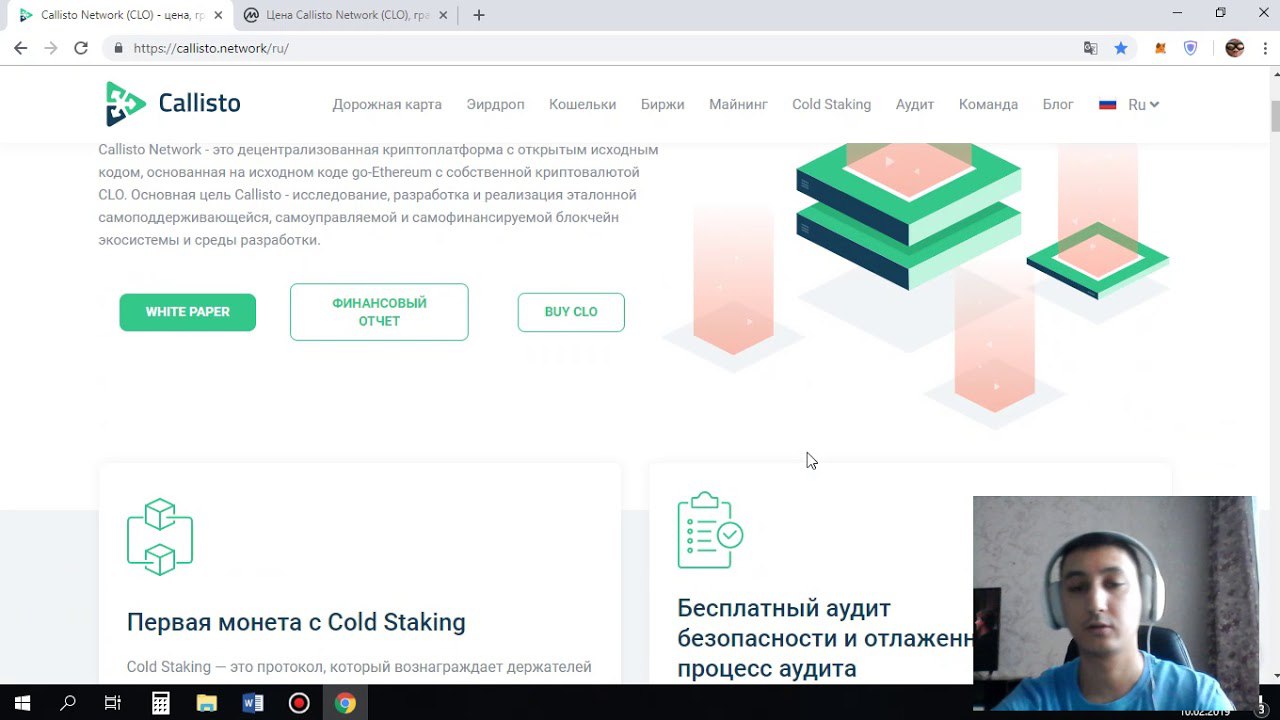Bookmark page with the star icon
Image resolution: width=1280 pixels, height=720 pixels.
point(1121,48)
